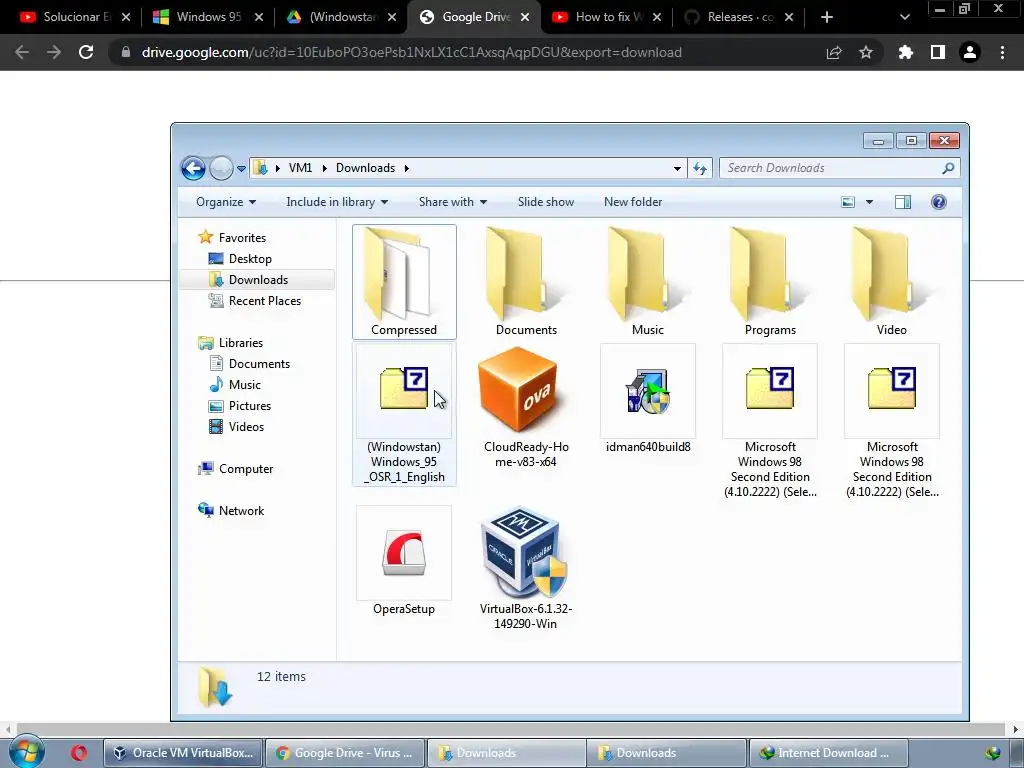Viewport: 1024px width, 768px height.
Task: Open the Programs folder
Action: coord(770,281)
